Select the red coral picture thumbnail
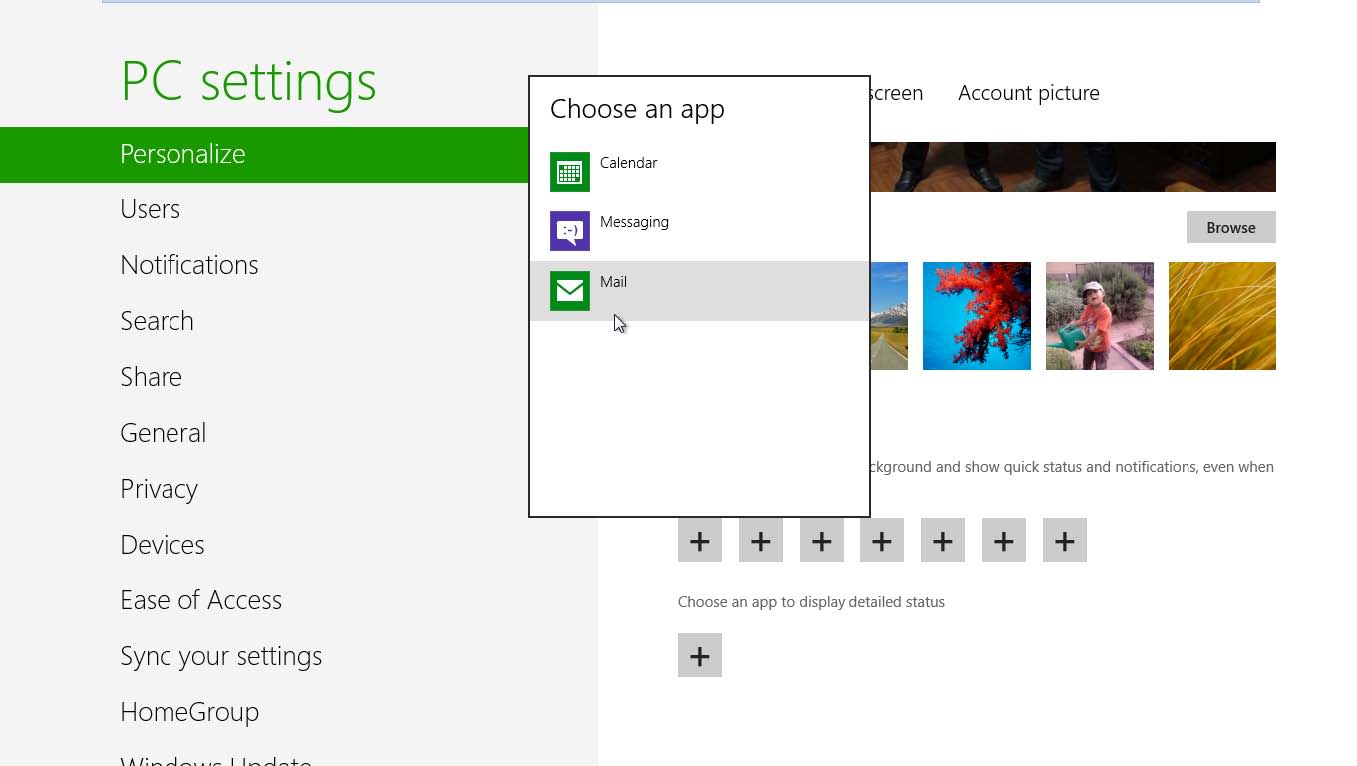The height and width of the screenshot is (766, 1357). [976, 316]
